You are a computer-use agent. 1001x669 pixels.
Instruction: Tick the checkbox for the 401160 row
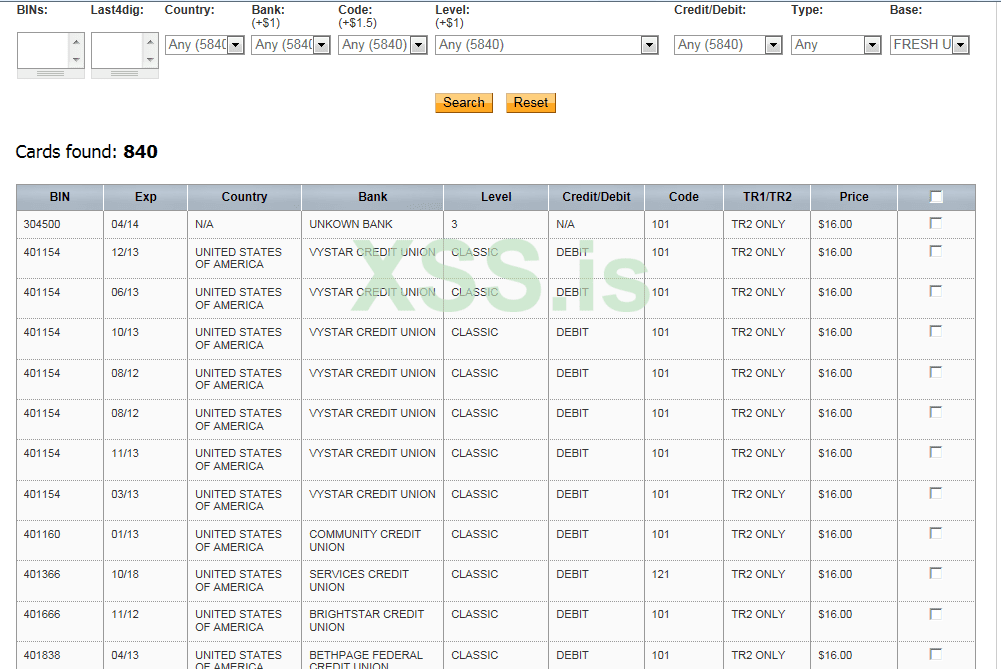tap(936, 533)
